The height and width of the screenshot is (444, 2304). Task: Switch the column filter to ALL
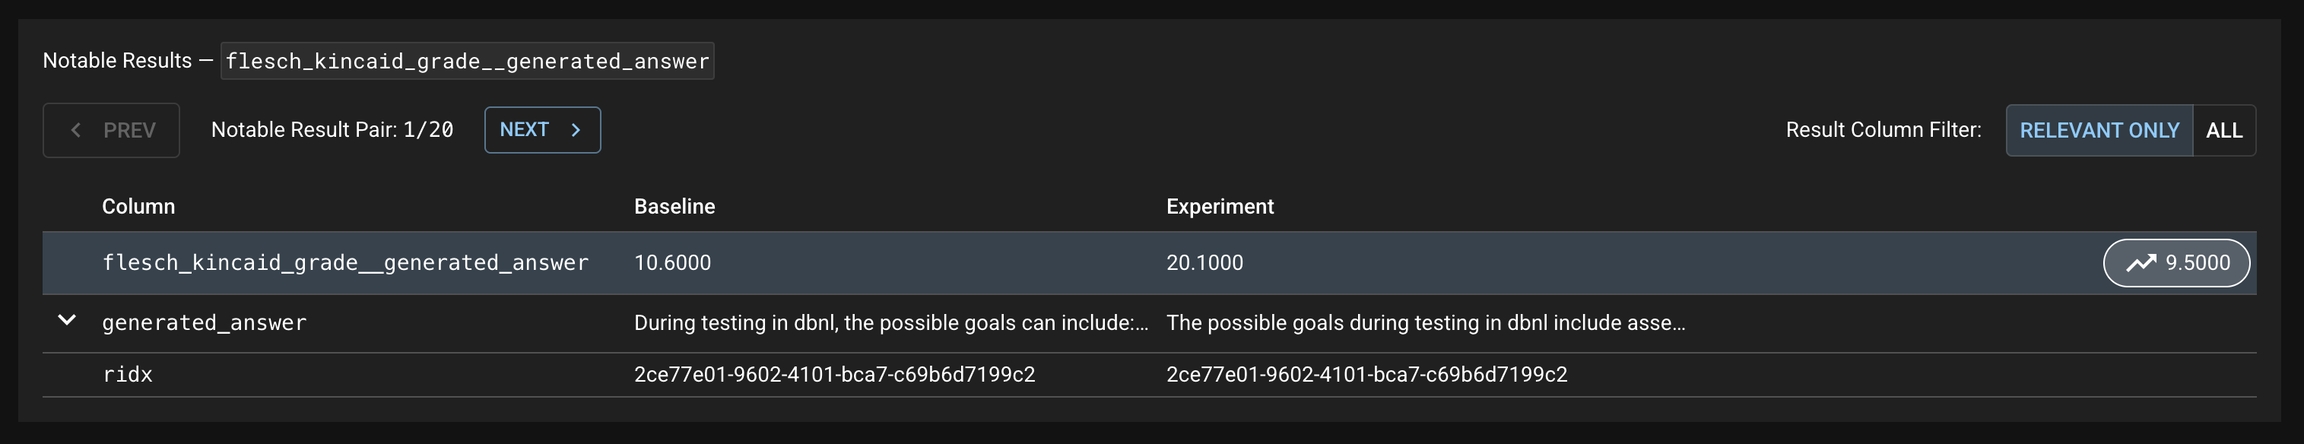2224,130
